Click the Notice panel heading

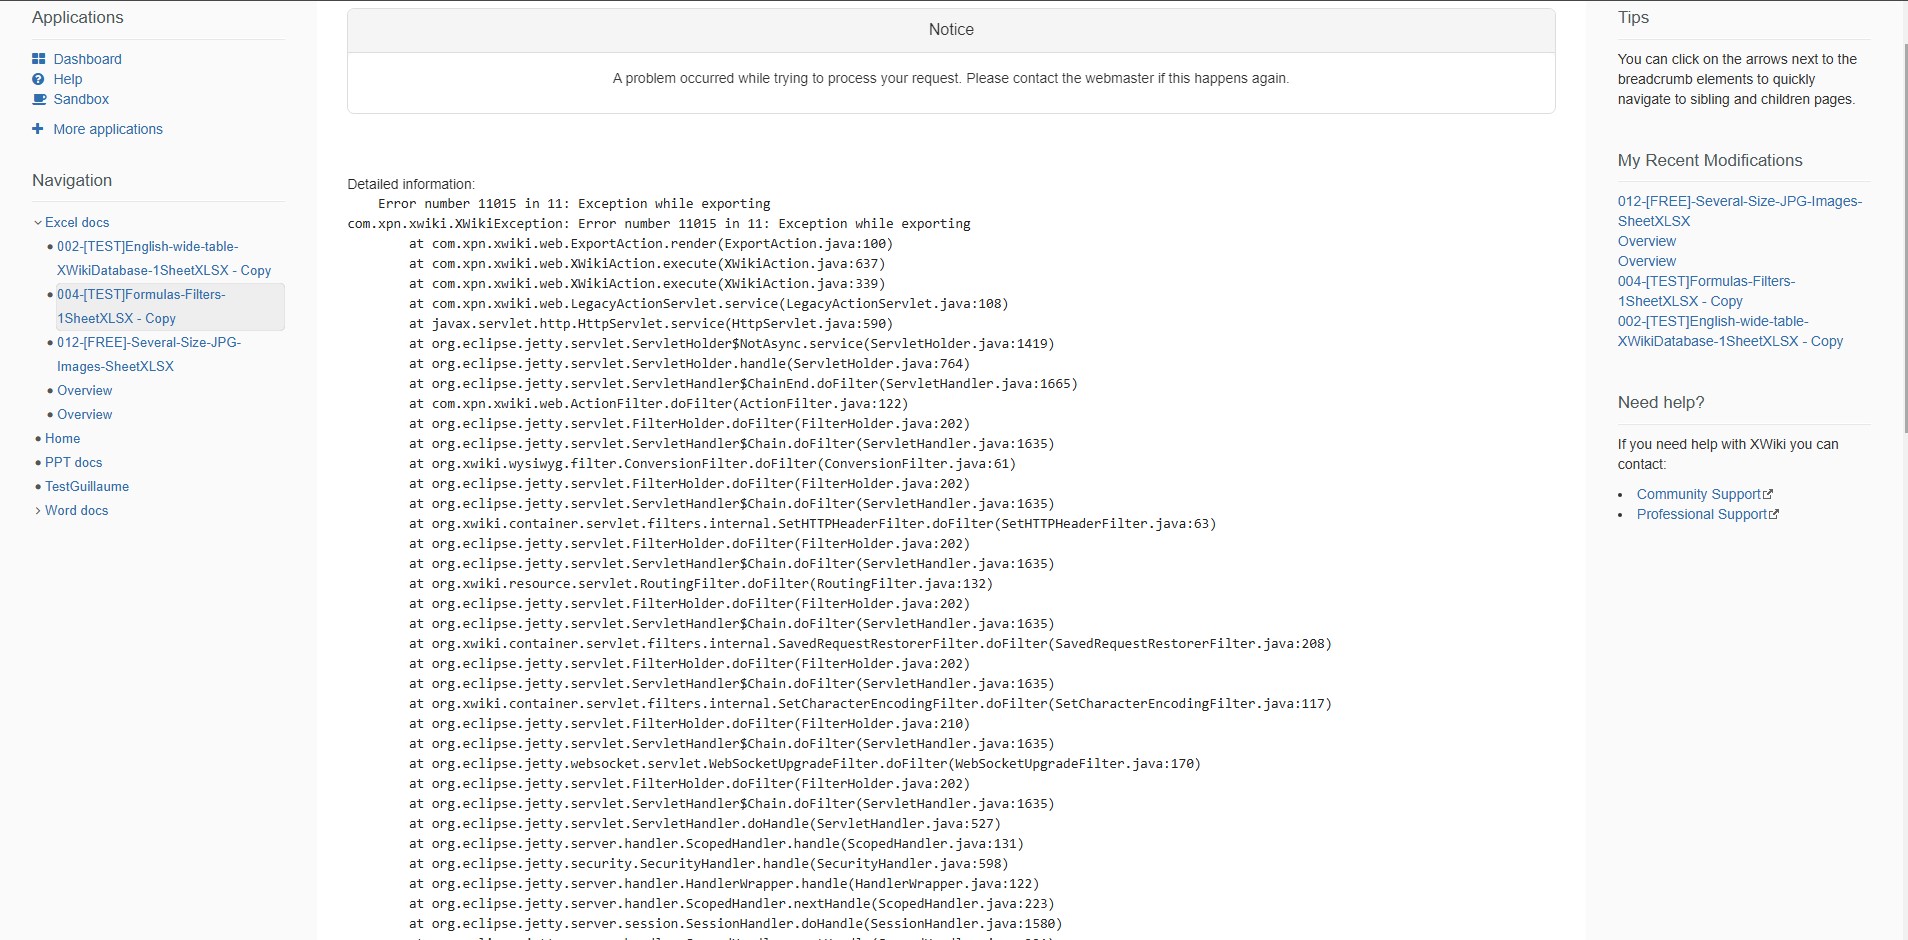[951, 30]
